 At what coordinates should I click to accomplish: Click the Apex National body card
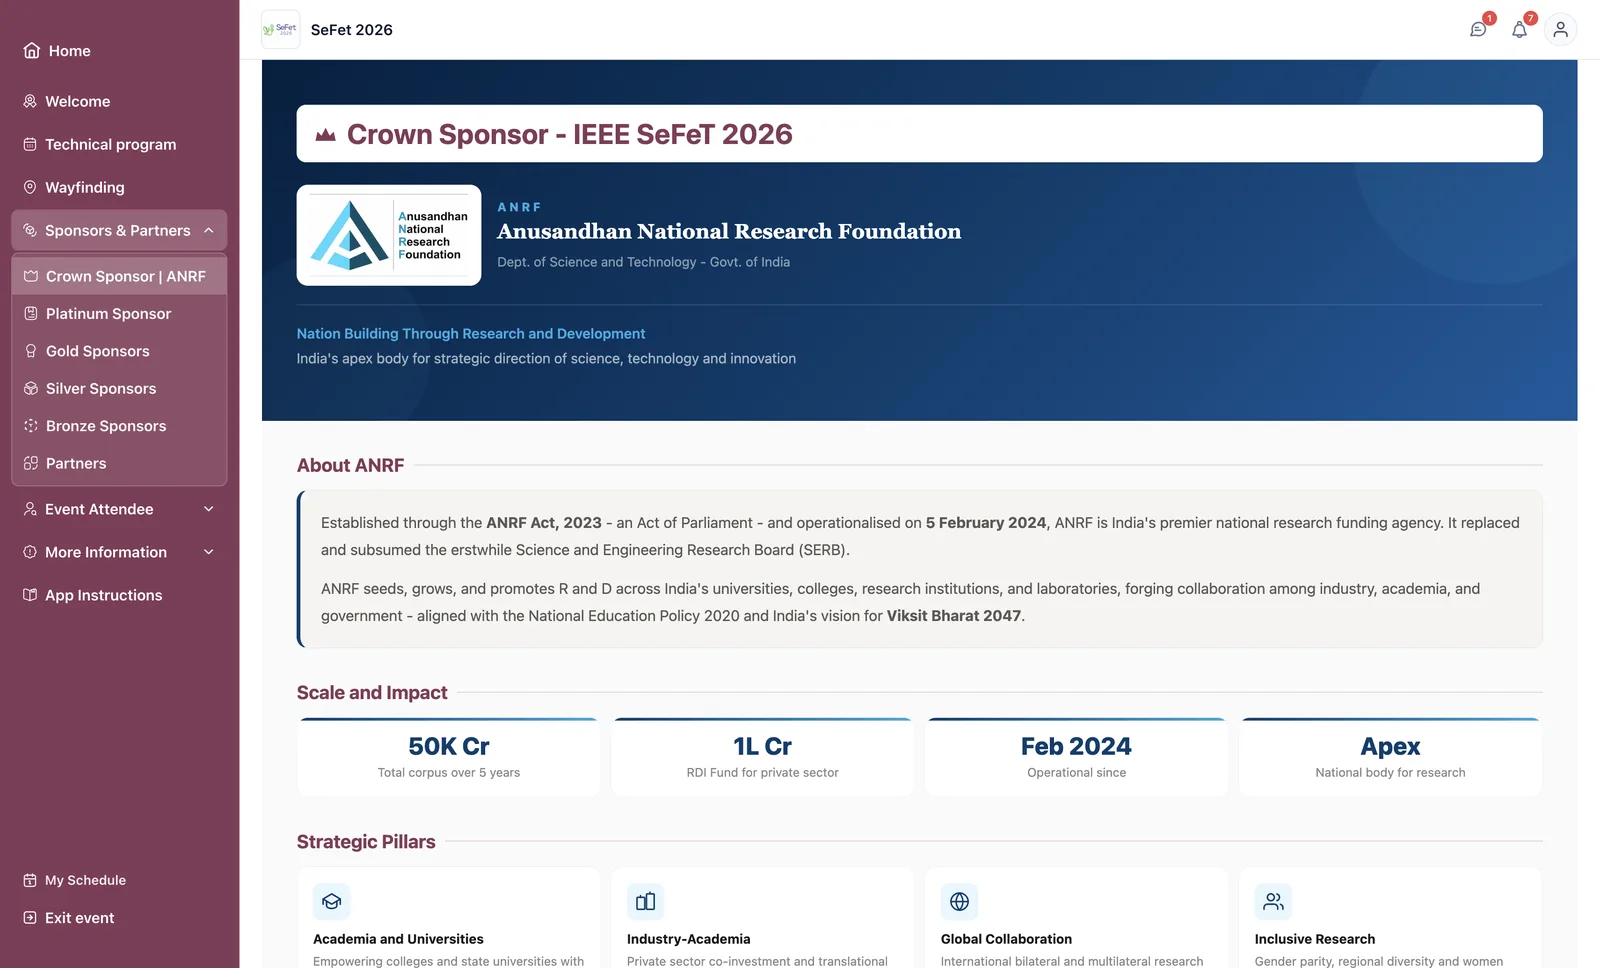[x=1391, y=757]
